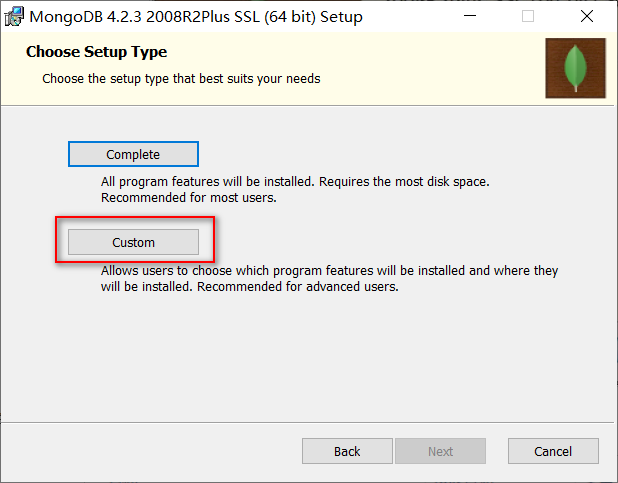Cancel the MongoDB setup wizard
The height and width of the screenshot is (483, 618).
(553, 451)
